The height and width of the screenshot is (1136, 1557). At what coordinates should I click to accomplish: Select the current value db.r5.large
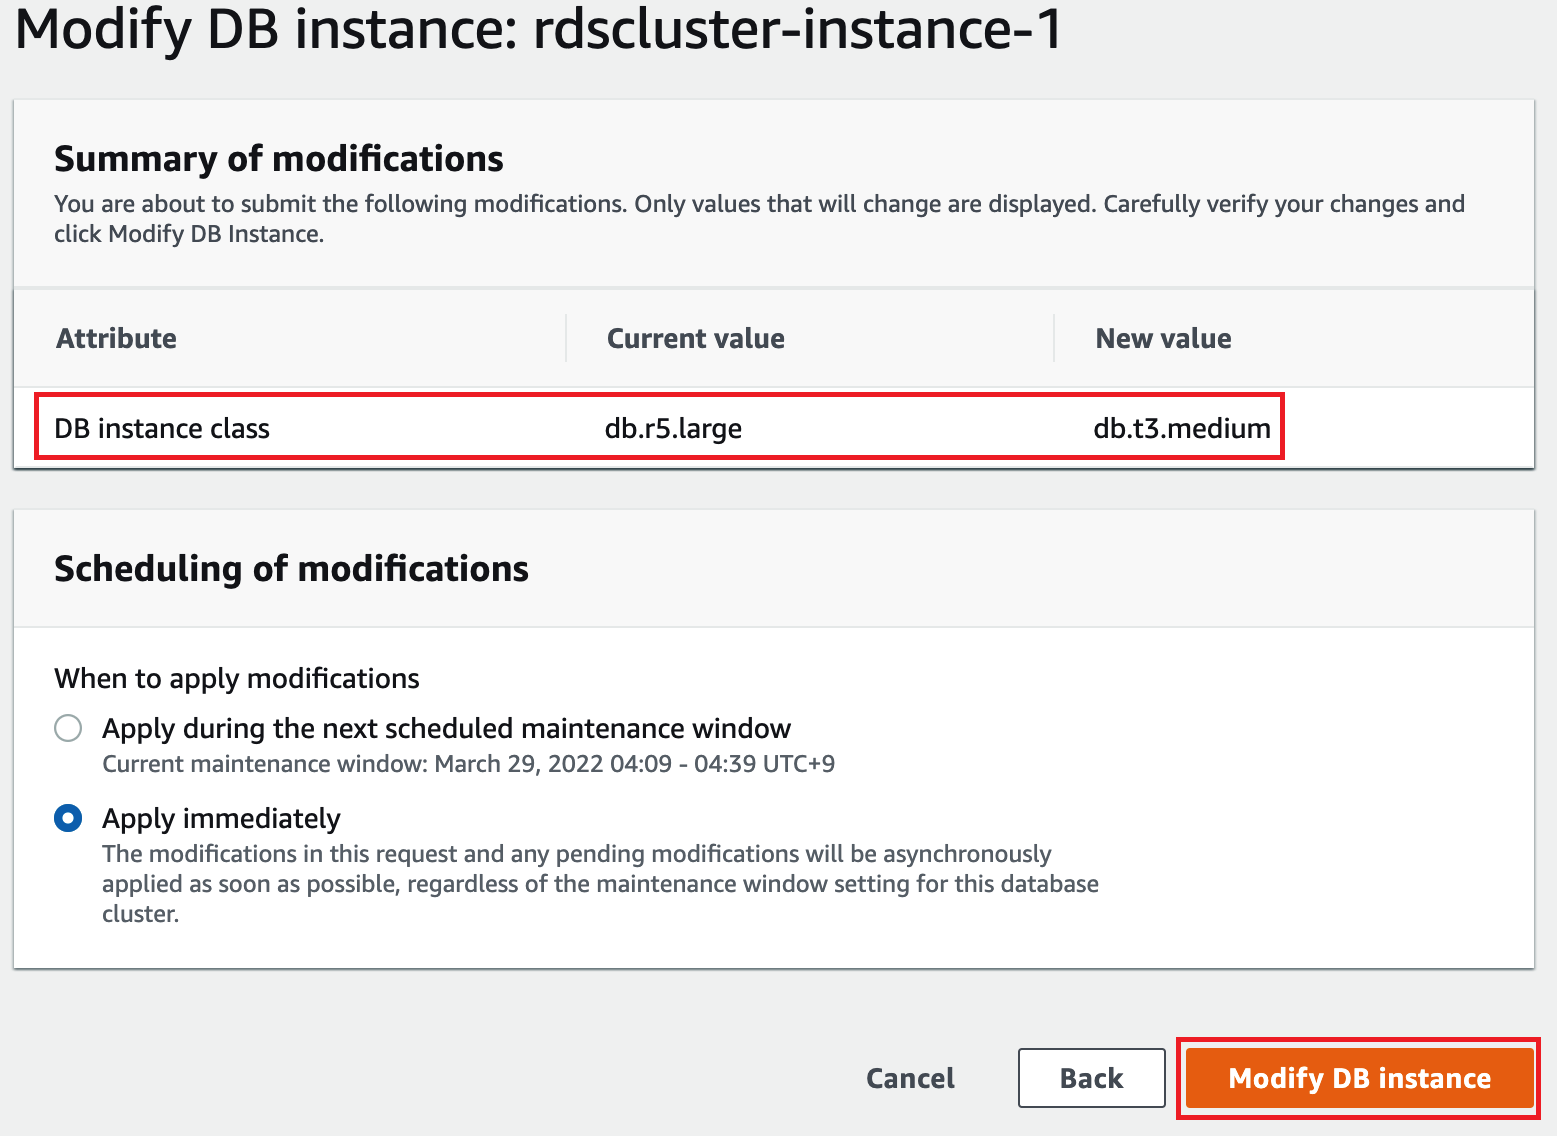coord(674,428)
